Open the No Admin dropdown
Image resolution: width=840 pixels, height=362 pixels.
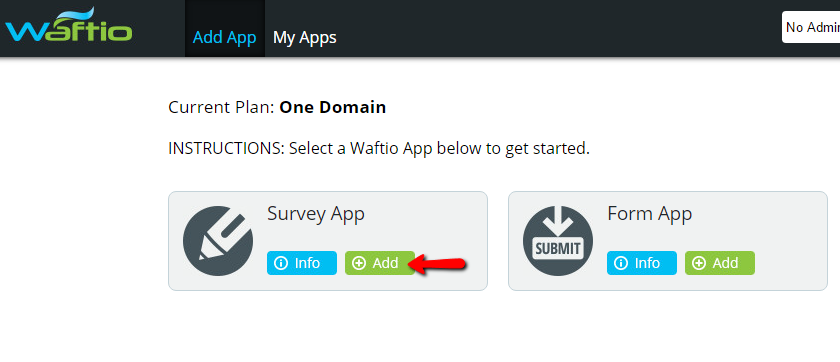pyautogui.click(x=811, y=27)
